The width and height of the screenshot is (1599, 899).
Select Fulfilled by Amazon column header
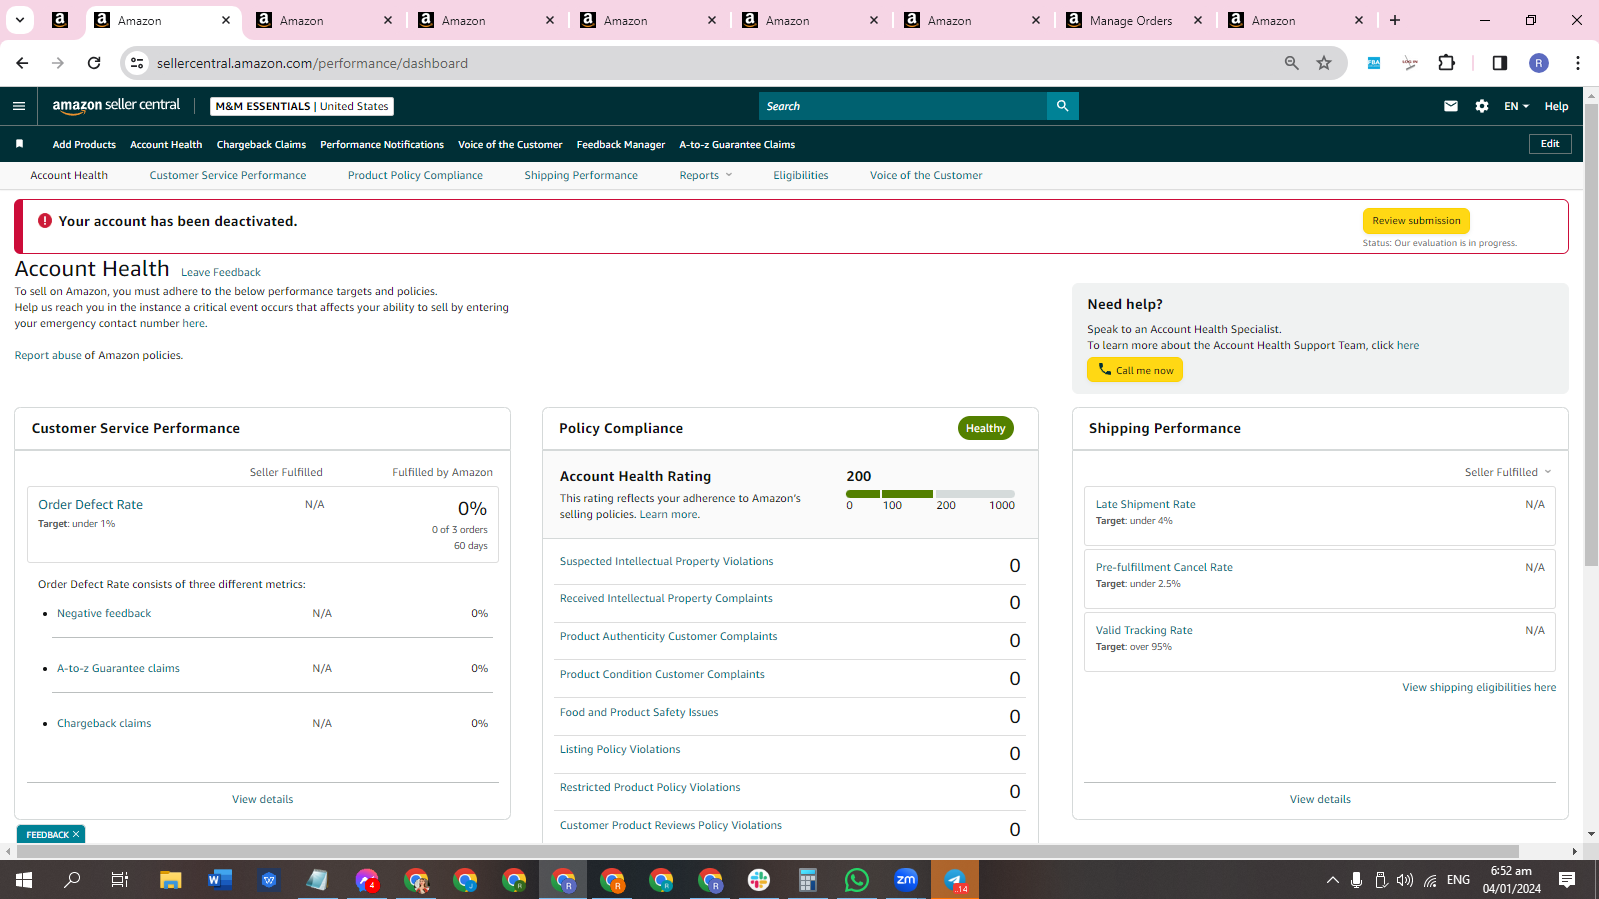coord(442,472)
